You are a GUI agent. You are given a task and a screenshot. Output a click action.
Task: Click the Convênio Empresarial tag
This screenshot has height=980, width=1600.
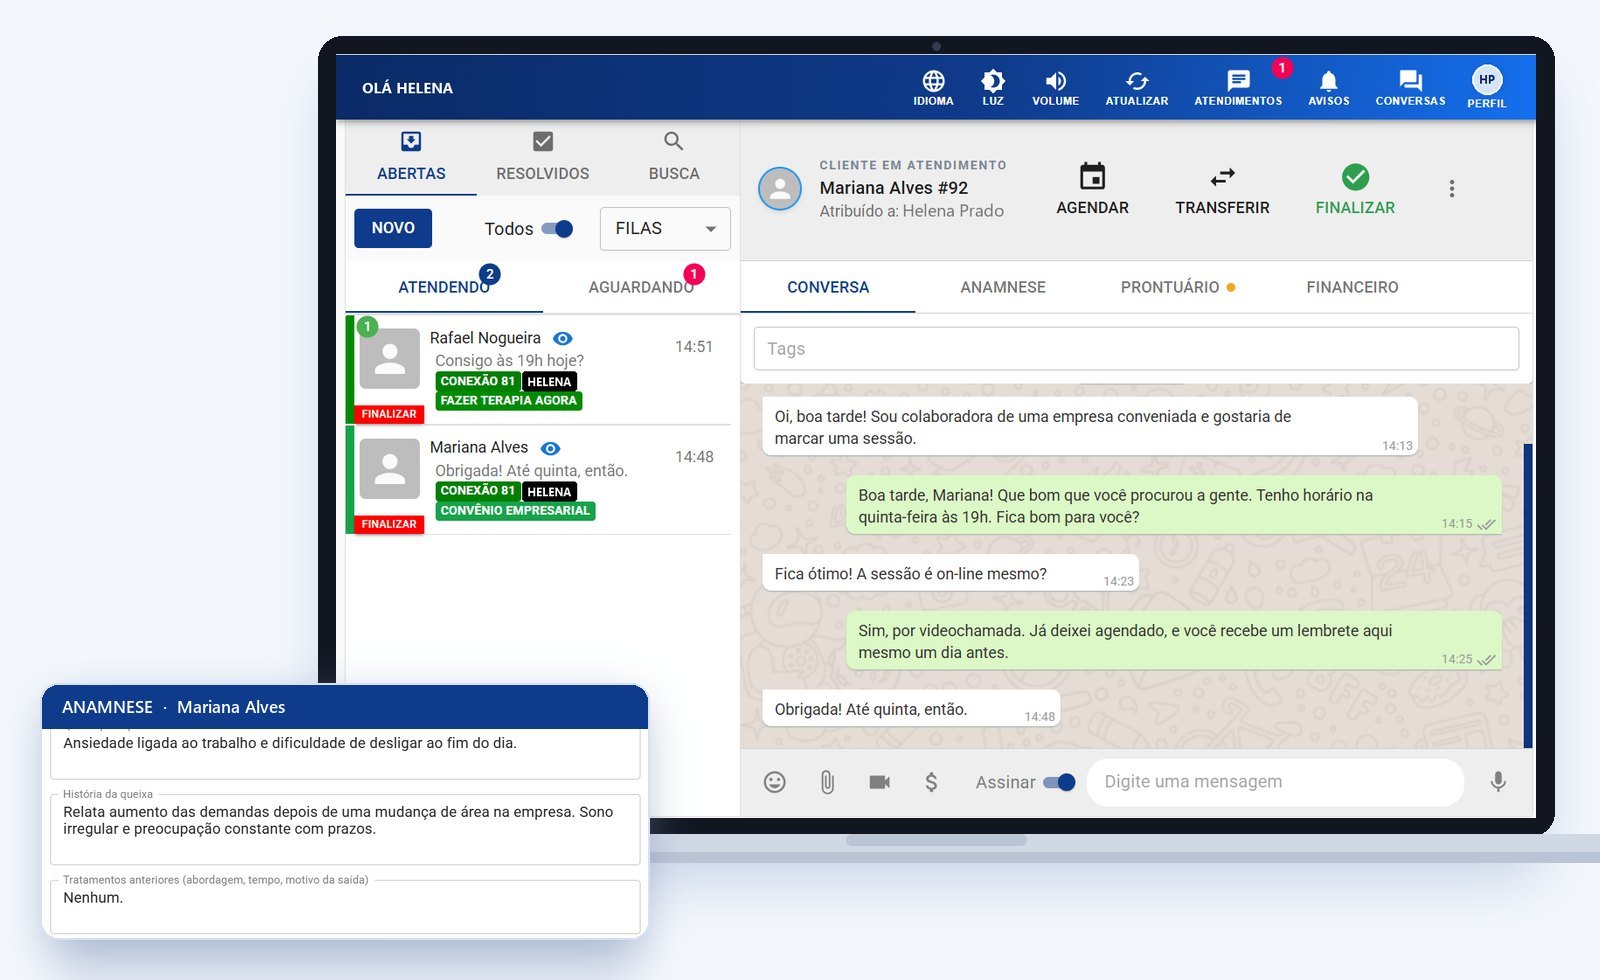pyautogui.click(x=515, y=511)
